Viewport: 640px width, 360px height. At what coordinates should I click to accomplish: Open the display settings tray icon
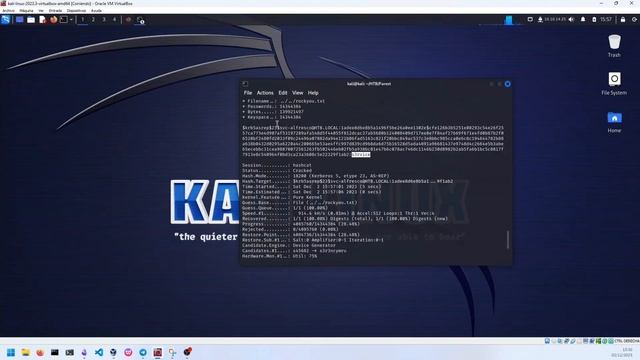click(x=530, y=20)
